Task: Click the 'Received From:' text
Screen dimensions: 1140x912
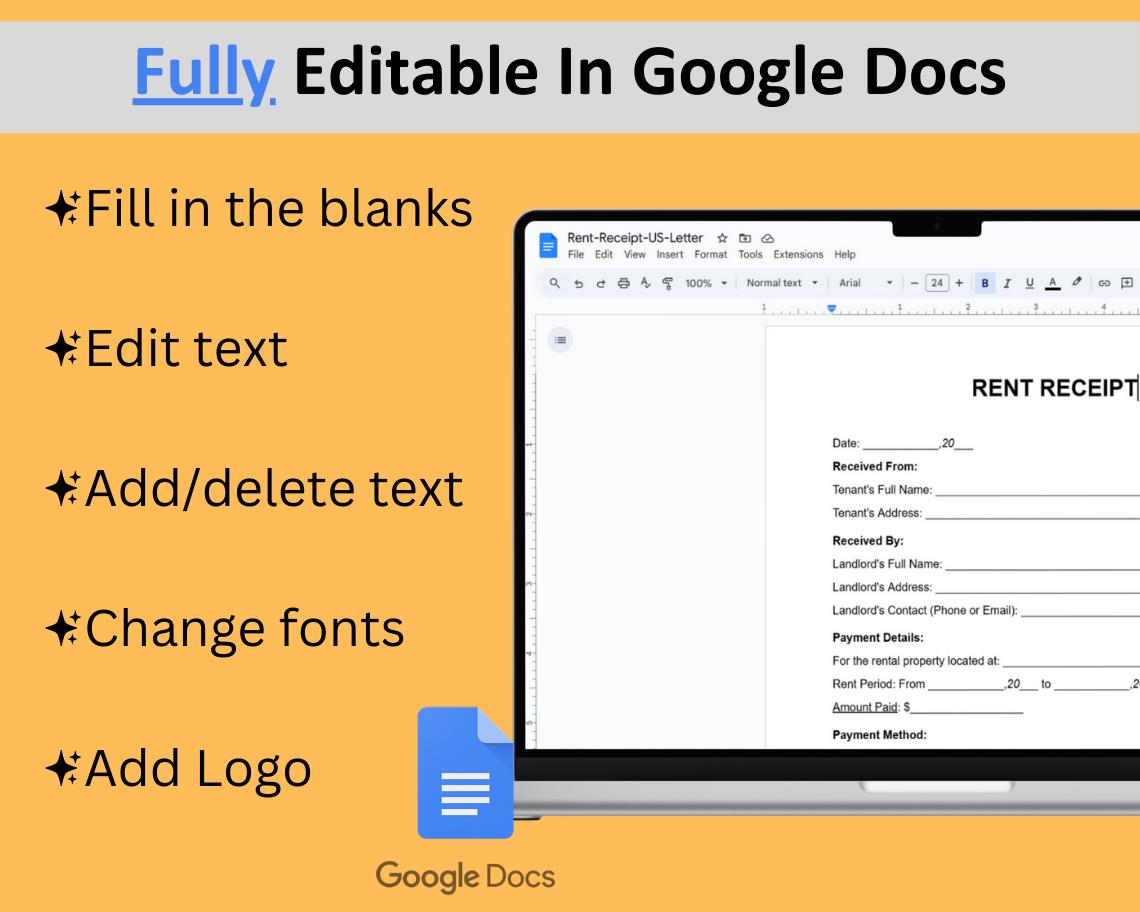Action: 875,466
